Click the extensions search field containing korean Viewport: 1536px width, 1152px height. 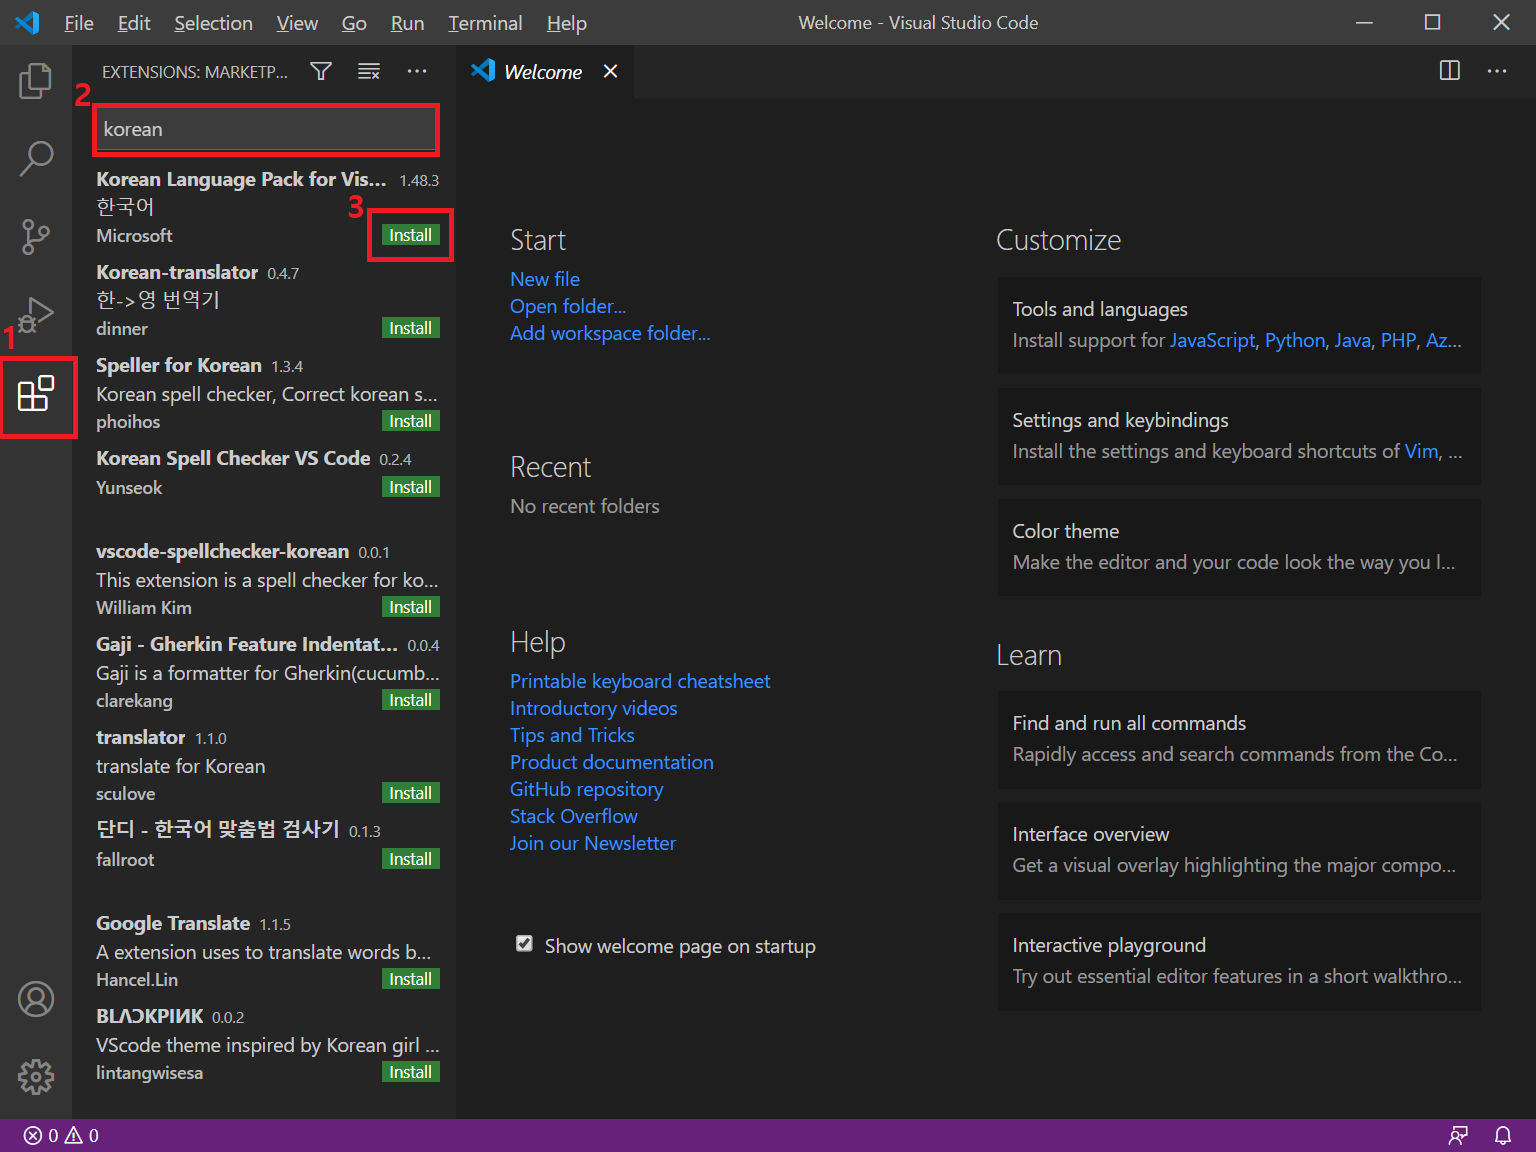pos(265,129)
